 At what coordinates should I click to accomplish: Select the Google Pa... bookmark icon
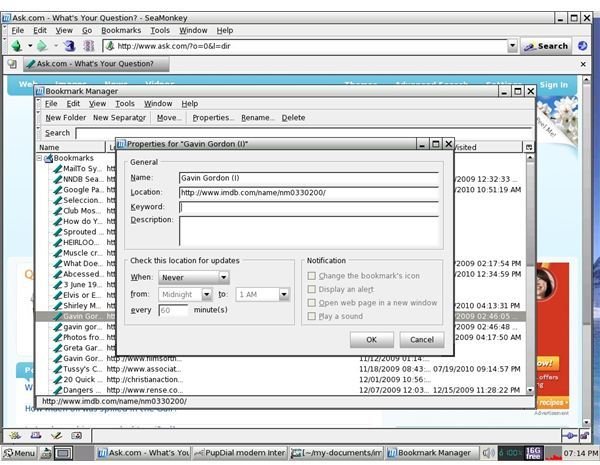coord(58,190)
